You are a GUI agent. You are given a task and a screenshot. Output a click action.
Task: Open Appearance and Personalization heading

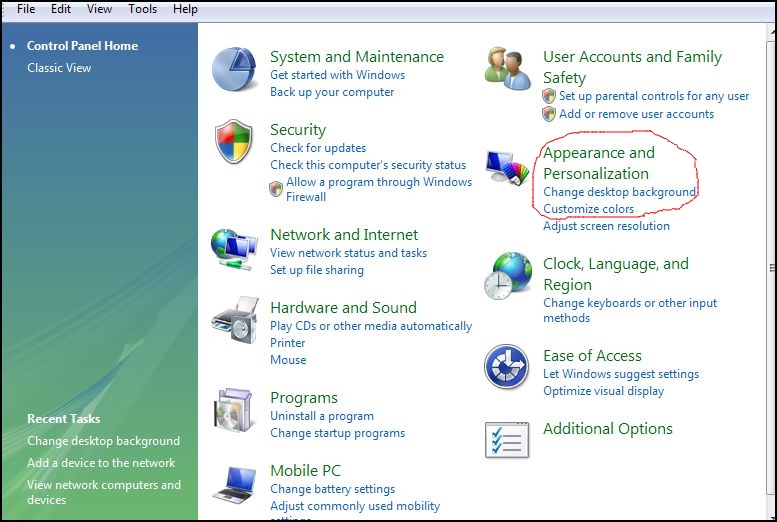[599, 163]
